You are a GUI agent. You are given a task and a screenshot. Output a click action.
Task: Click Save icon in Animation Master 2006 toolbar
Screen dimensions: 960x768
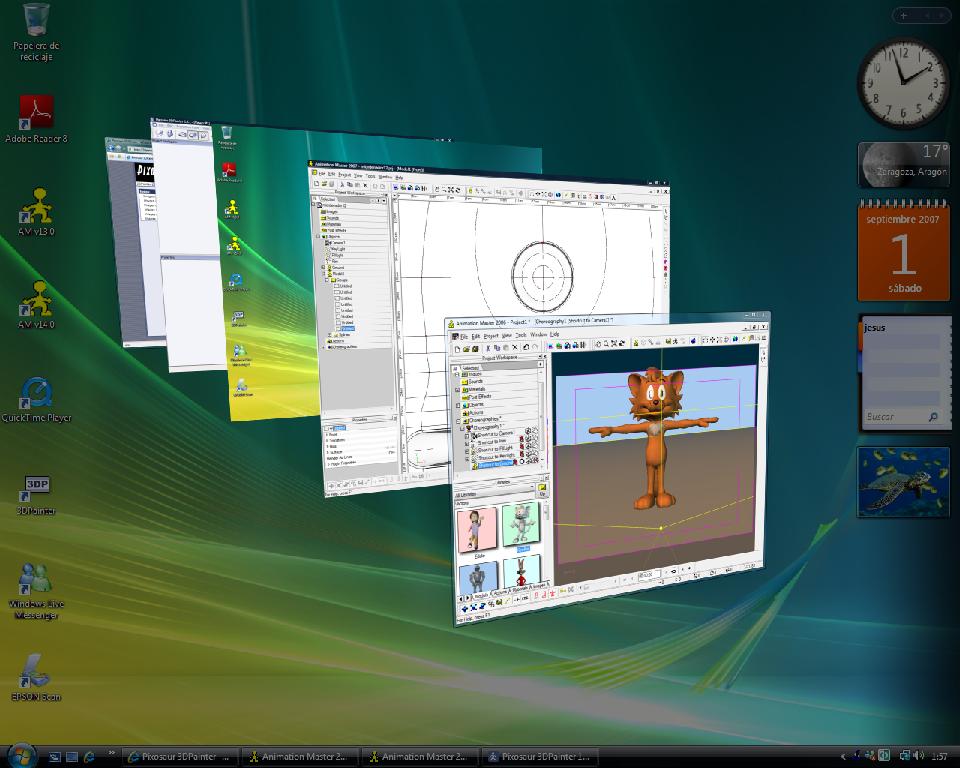coord(475,348)
